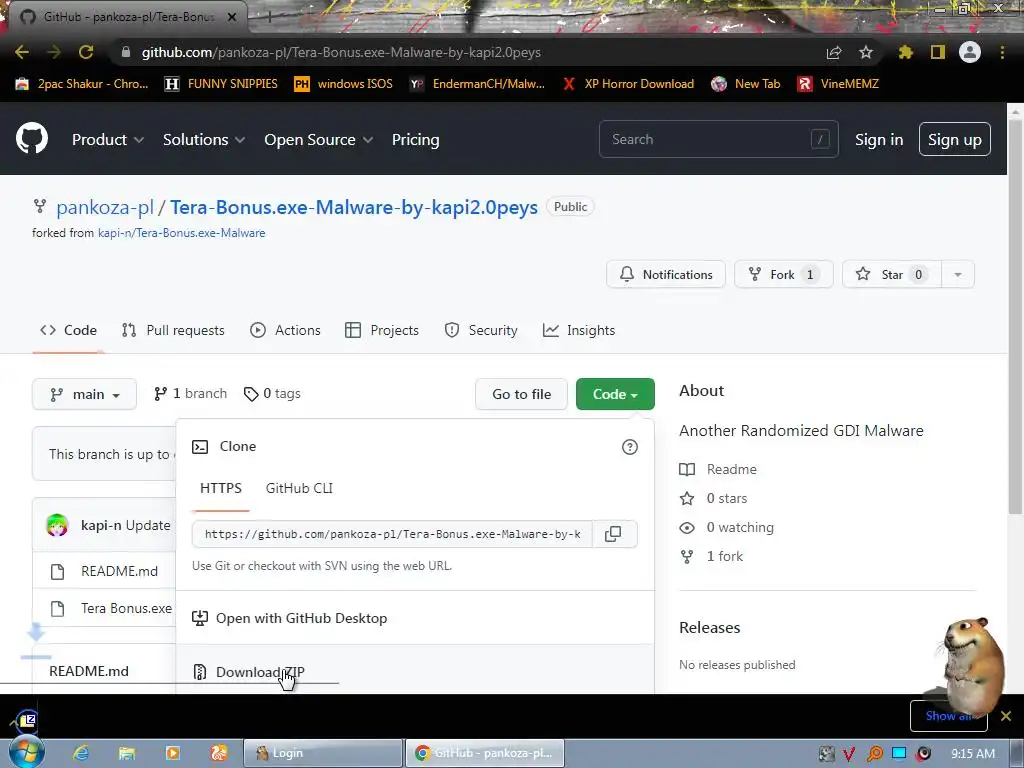
Task: Open Windows Explorer folder icon in taskbar
Action: pyautogui.click(x=127, y=753)
